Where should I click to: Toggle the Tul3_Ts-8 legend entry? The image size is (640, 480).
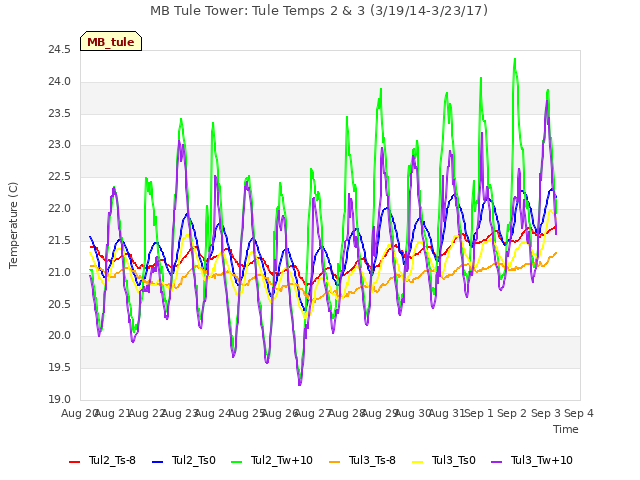tap(362, 460)
